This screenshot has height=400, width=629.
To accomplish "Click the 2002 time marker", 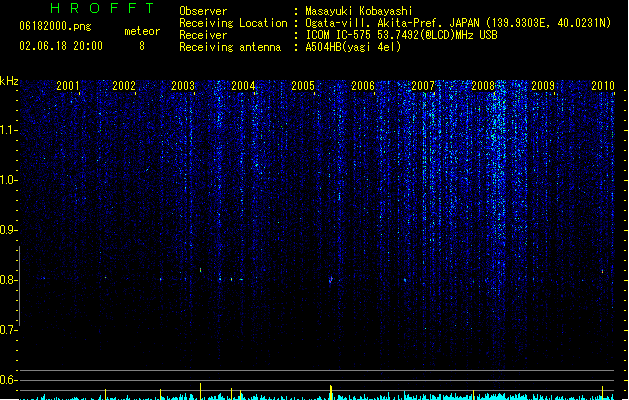I will tap(124, 86).
